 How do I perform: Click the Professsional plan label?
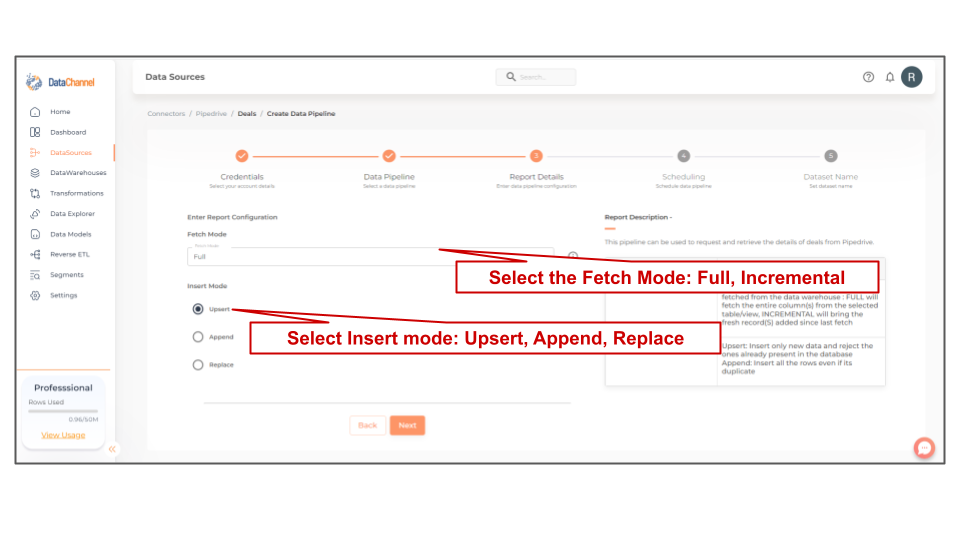pos(63,388)
